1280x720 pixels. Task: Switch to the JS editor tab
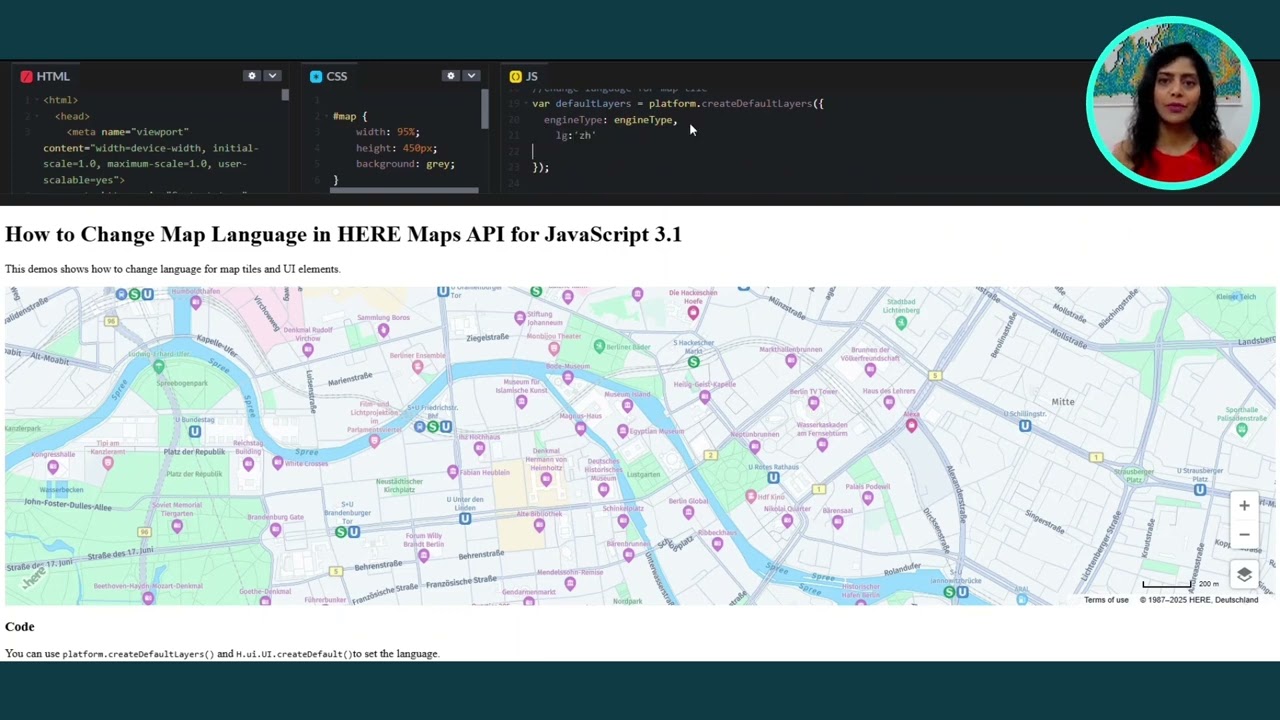[x=524, y=76]
